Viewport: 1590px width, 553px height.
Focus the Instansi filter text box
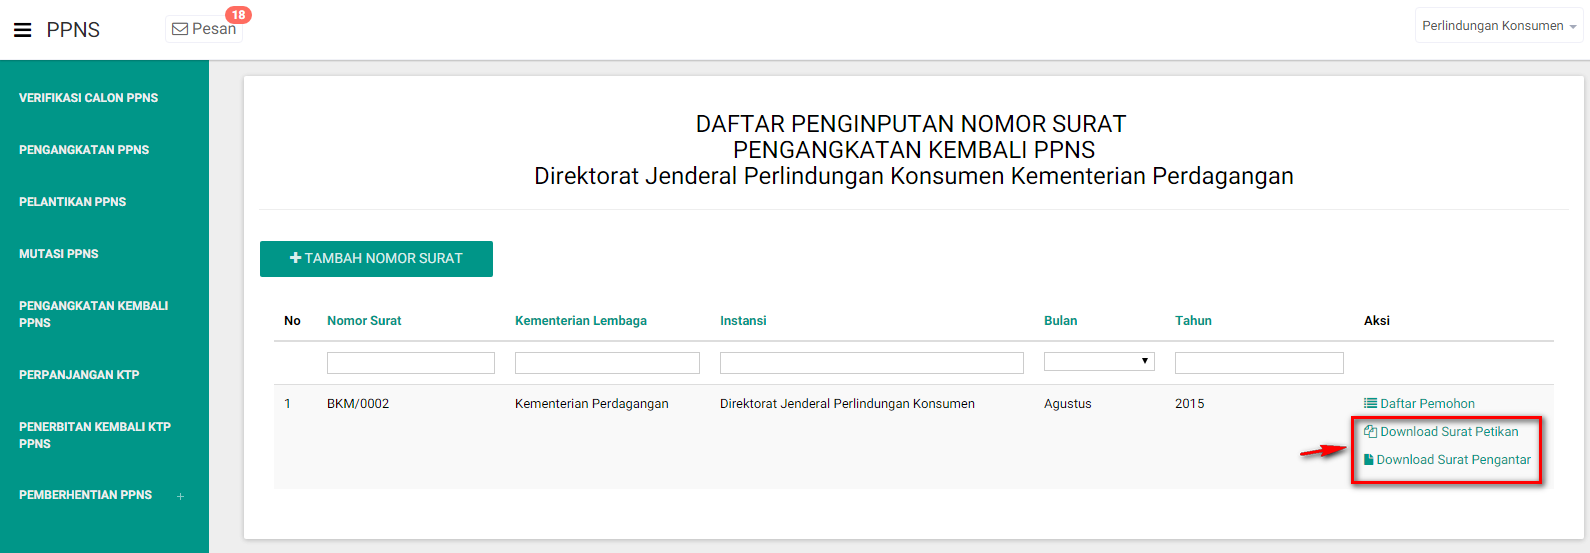tap(871, 363)
